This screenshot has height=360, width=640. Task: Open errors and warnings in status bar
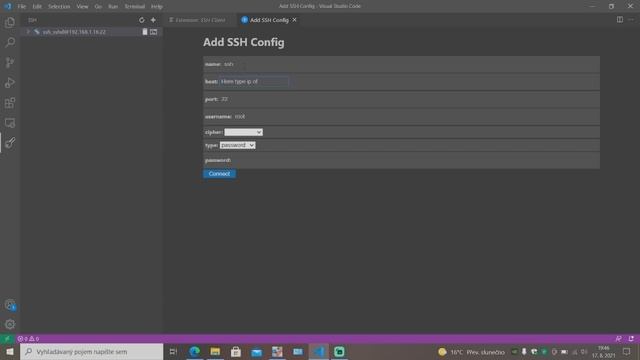pos(28,339)
